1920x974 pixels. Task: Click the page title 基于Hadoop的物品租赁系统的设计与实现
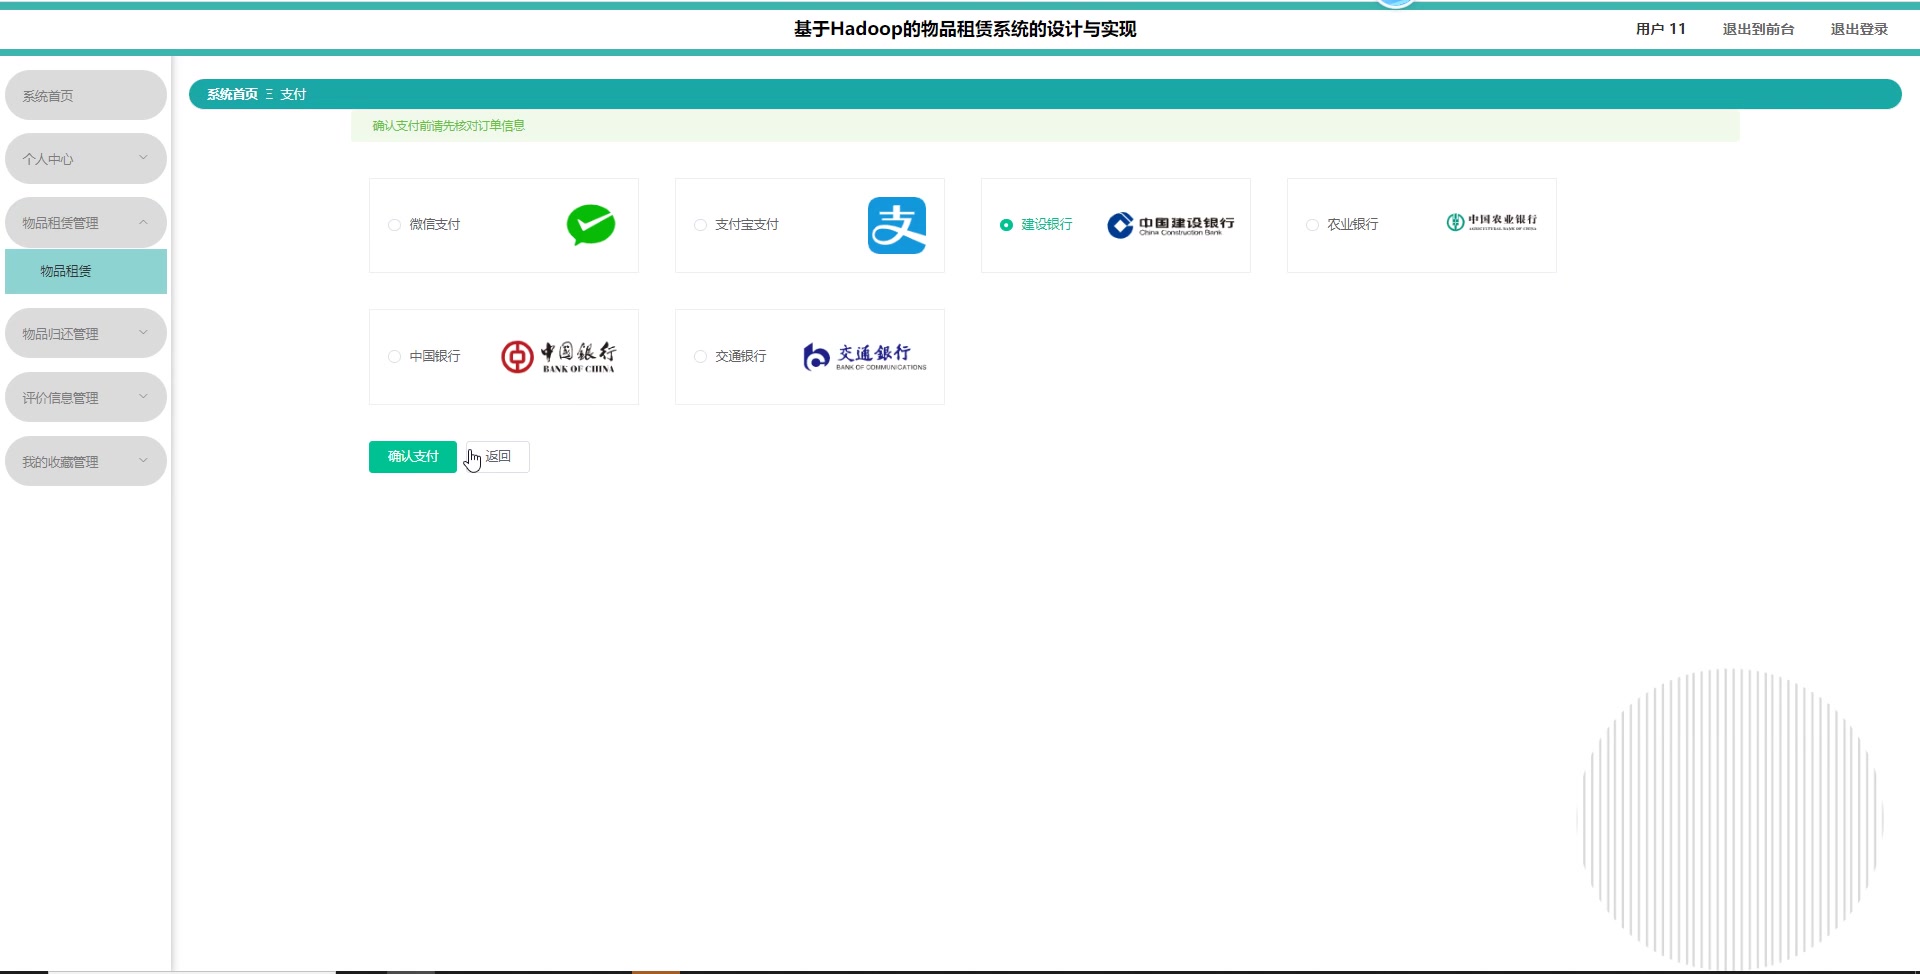(965, 29)
